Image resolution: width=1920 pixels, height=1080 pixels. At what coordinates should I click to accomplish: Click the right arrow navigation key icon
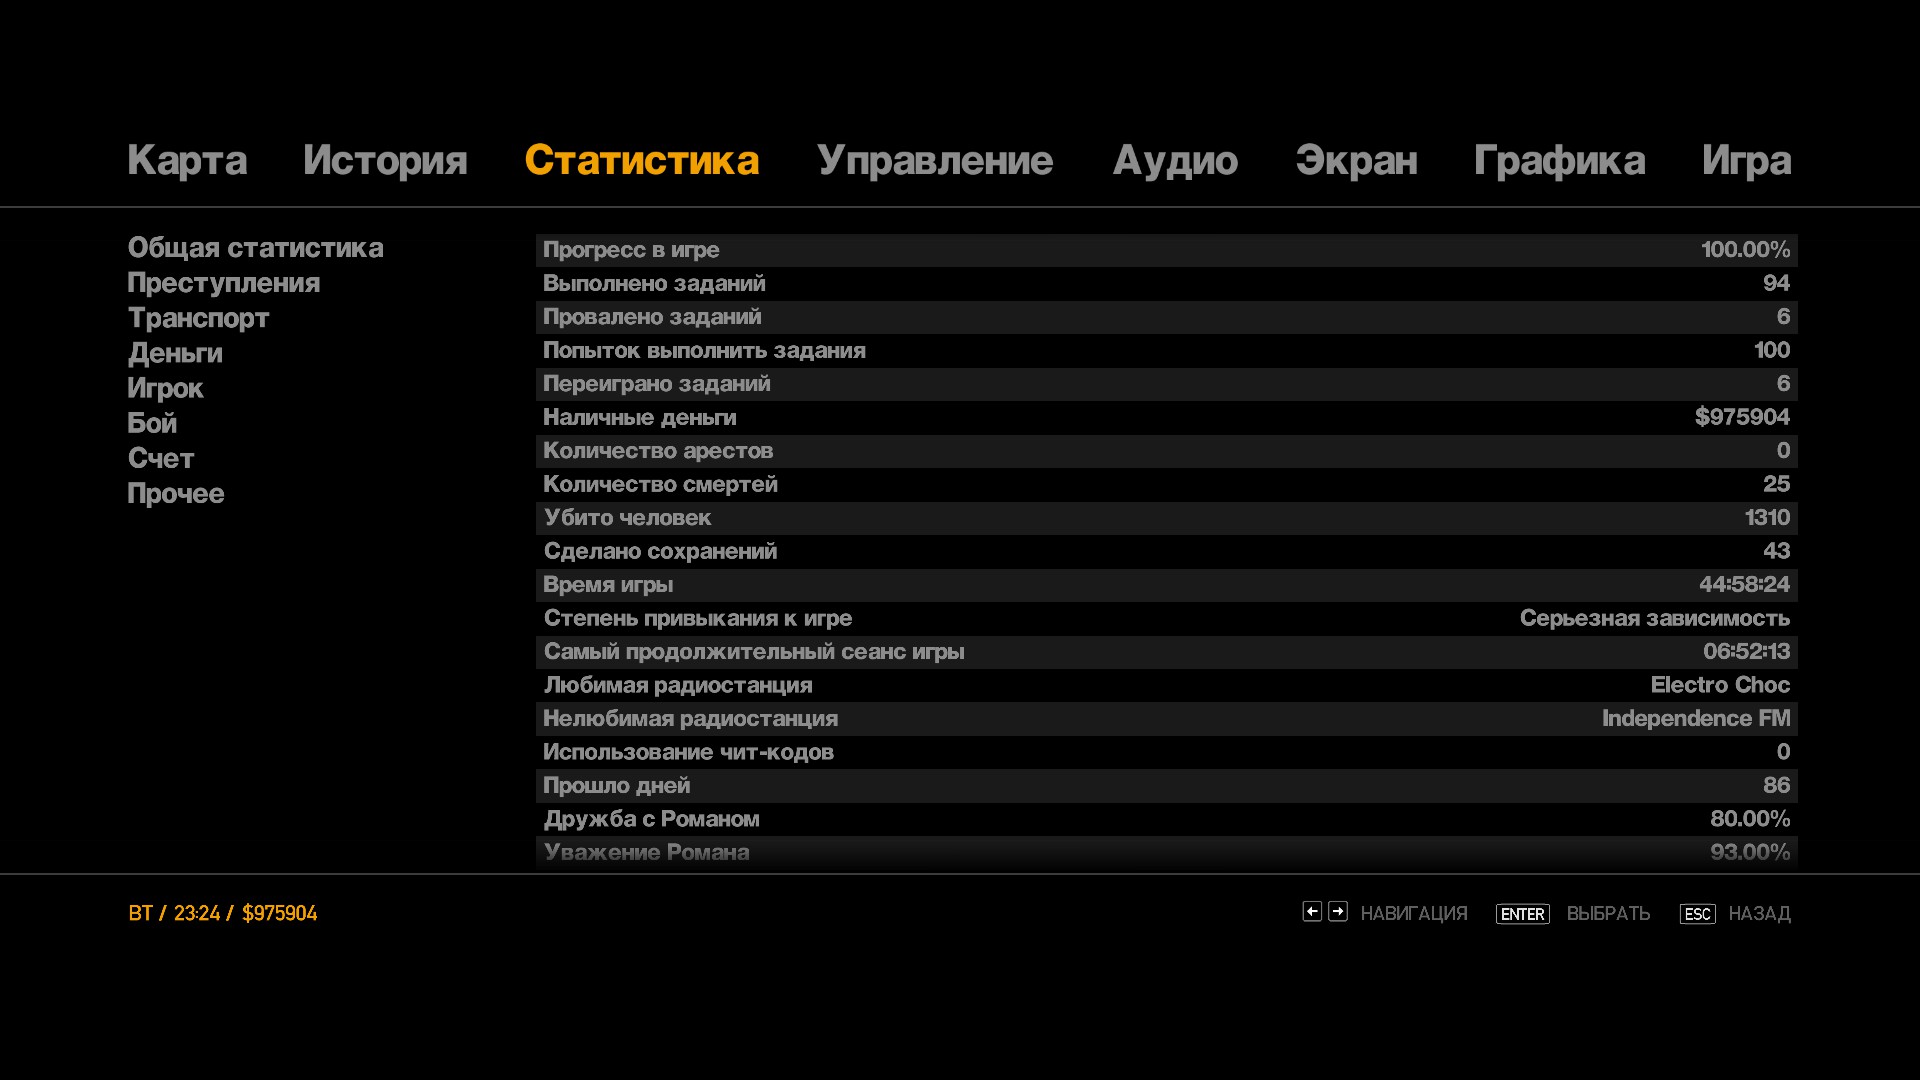tap(1338, 911)
